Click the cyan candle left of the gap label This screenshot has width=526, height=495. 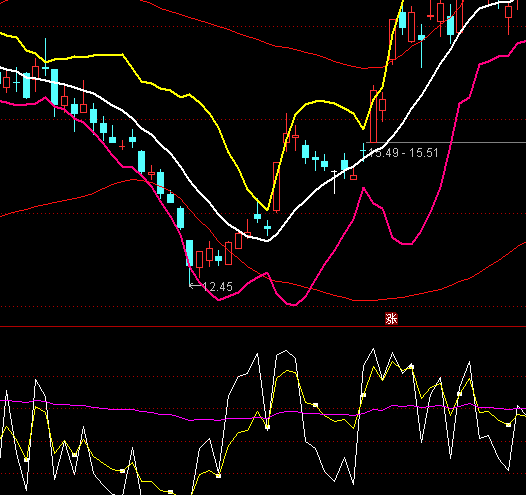[x=363, y=152]
